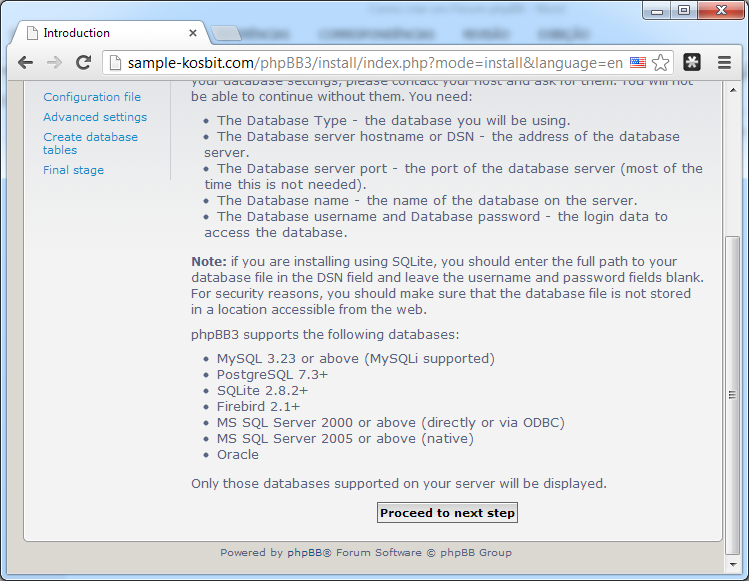Click the scrollbar down arrow
The image size is (749, 581).
[733, 564]
